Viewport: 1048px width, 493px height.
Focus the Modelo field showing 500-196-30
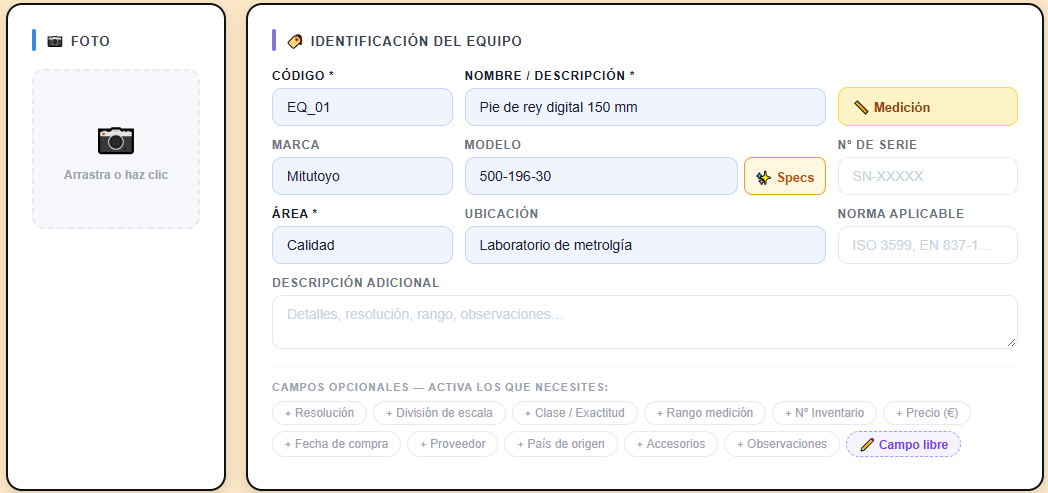click(x=602, y=176)
